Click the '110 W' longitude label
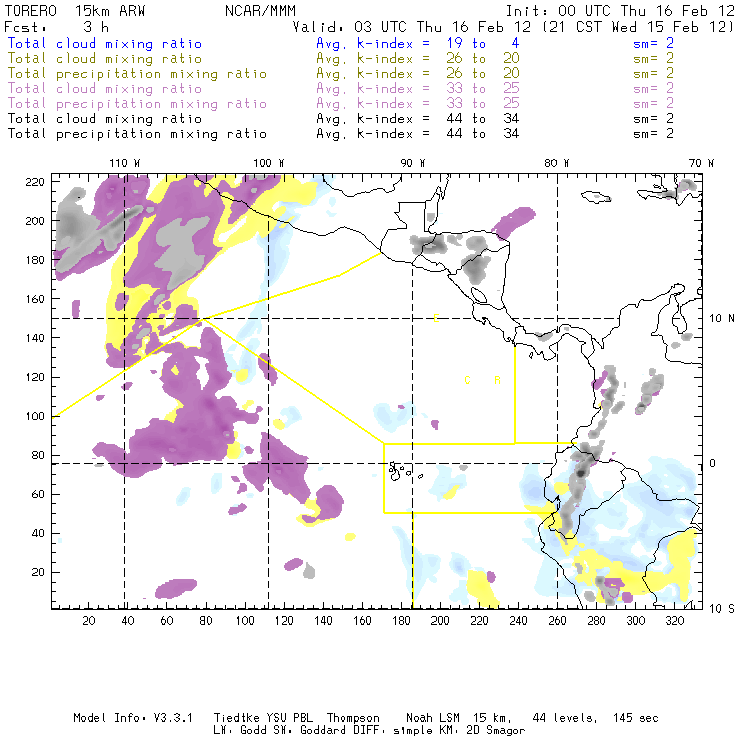740x740 pixels. pyautogui.click(x=125, y=163)
